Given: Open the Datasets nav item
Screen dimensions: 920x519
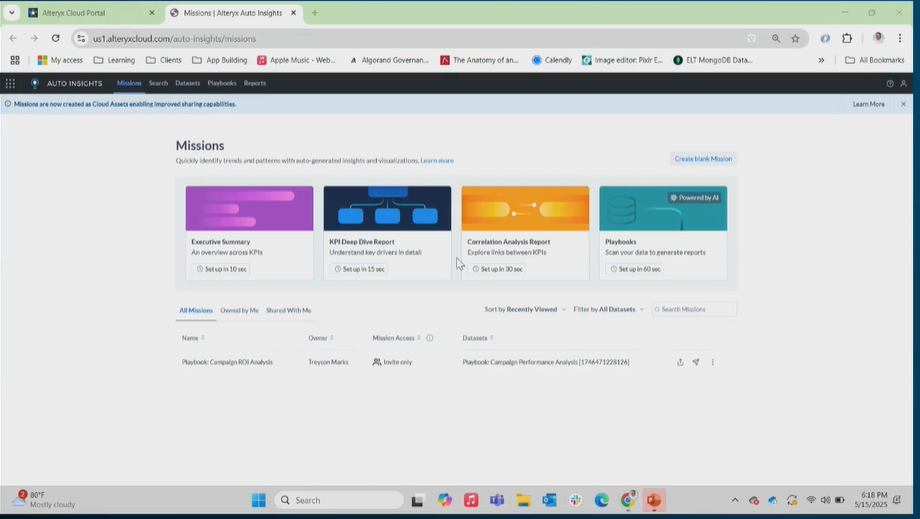Looking at the screenshot, I should coord(188,83).
